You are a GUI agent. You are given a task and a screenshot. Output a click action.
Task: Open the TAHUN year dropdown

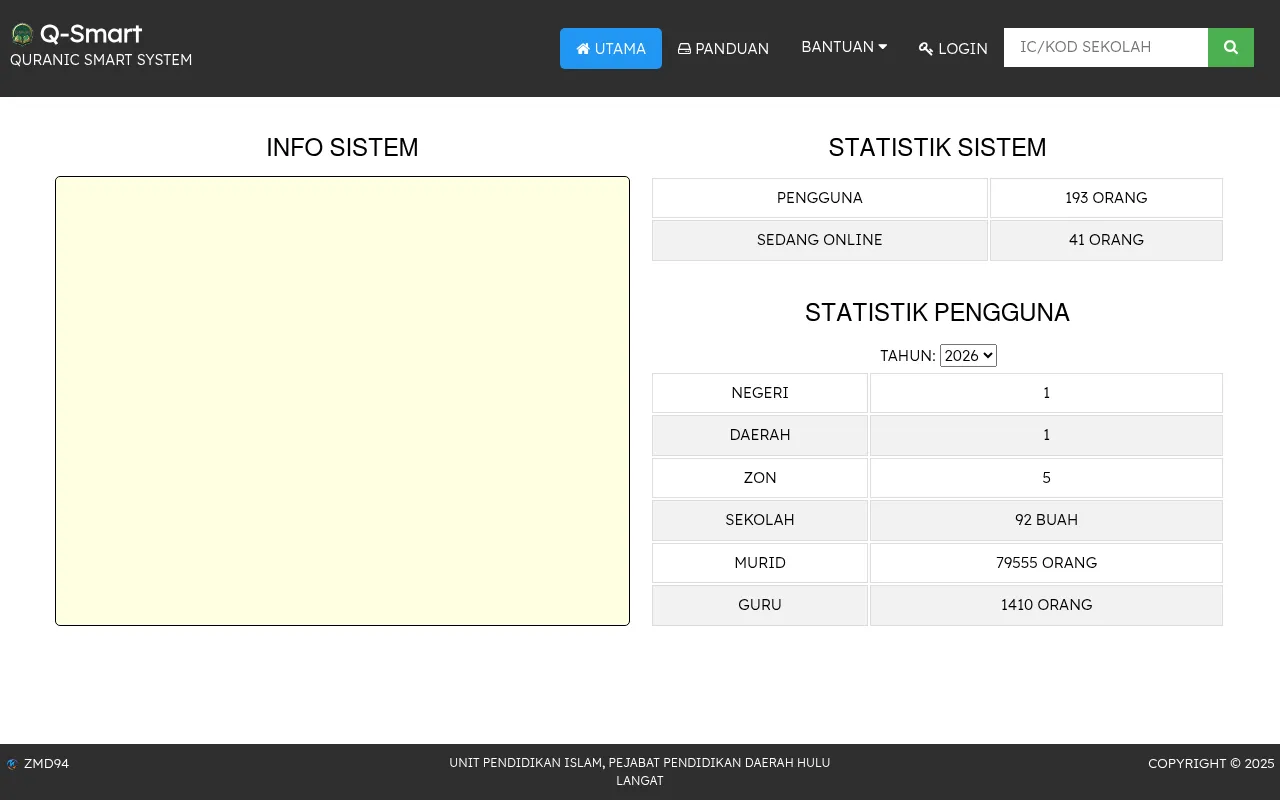click(968, 355)
